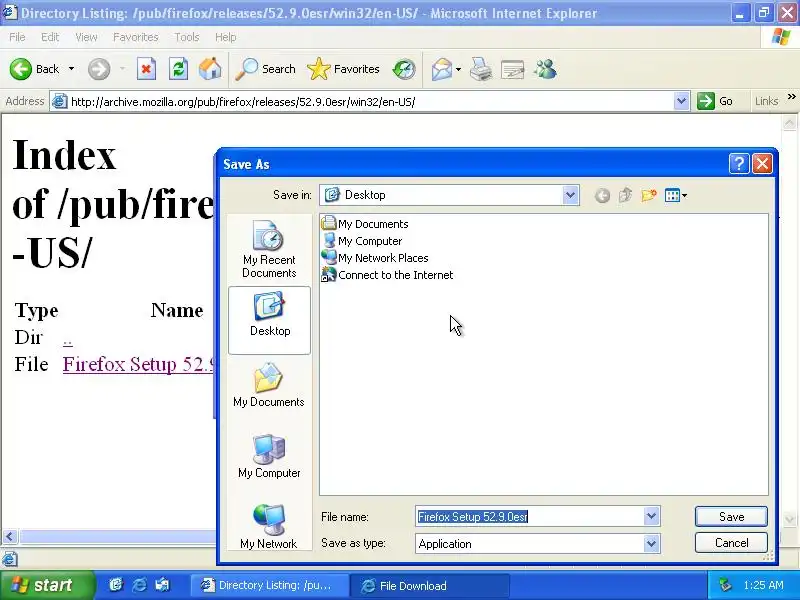Expand the Save as type dropdown arrow
Viewport: 800px width, 600px height.
(x=652, y=543)
